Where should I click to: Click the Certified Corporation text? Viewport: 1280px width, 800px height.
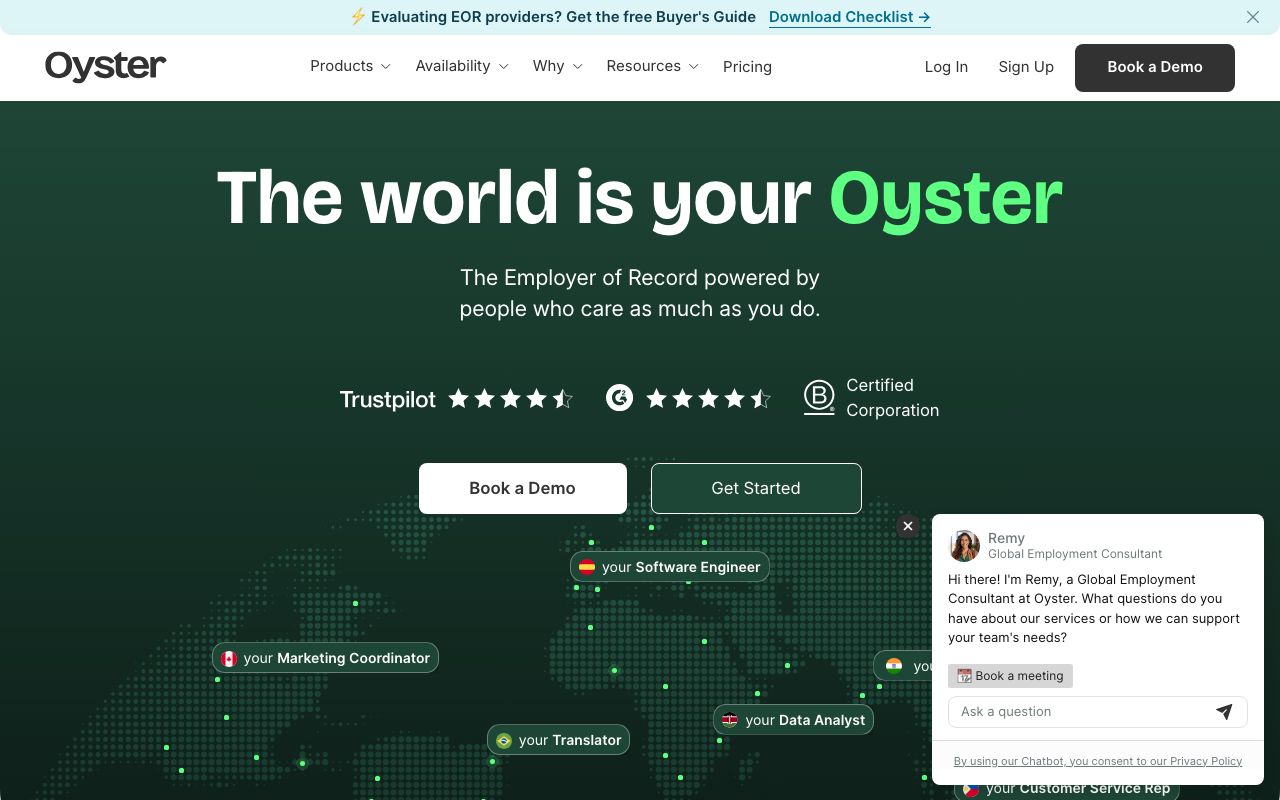click(893, 398)
